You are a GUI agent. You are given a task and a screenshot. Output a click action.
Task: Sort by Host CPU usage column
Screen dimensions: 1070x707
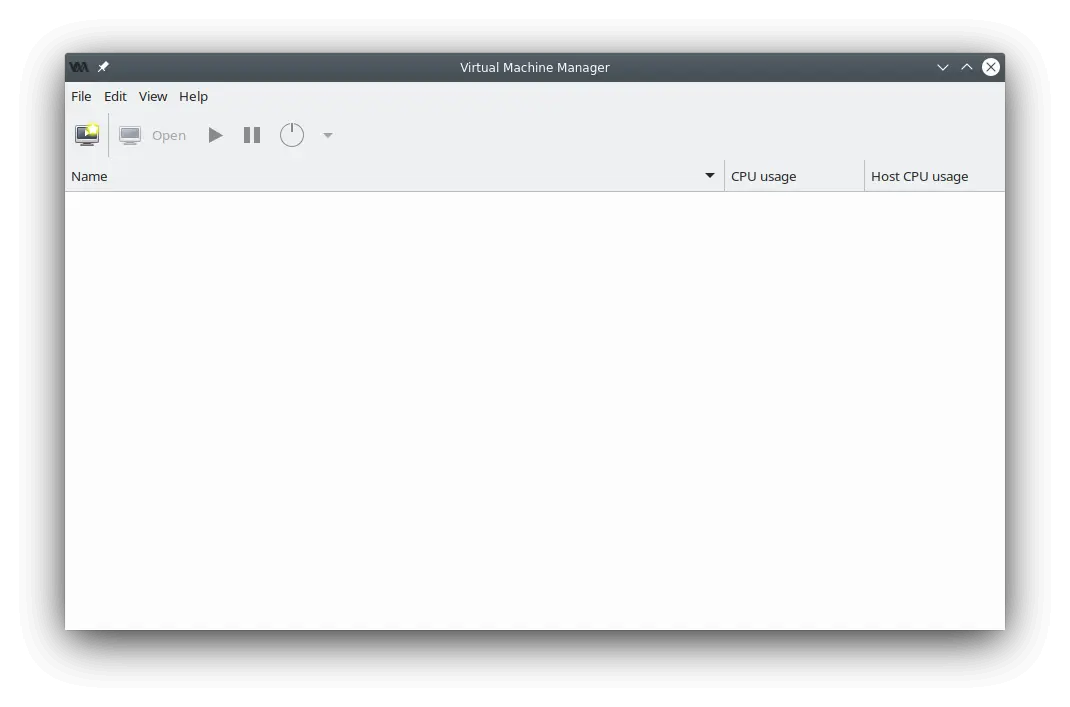pos(934,176)
